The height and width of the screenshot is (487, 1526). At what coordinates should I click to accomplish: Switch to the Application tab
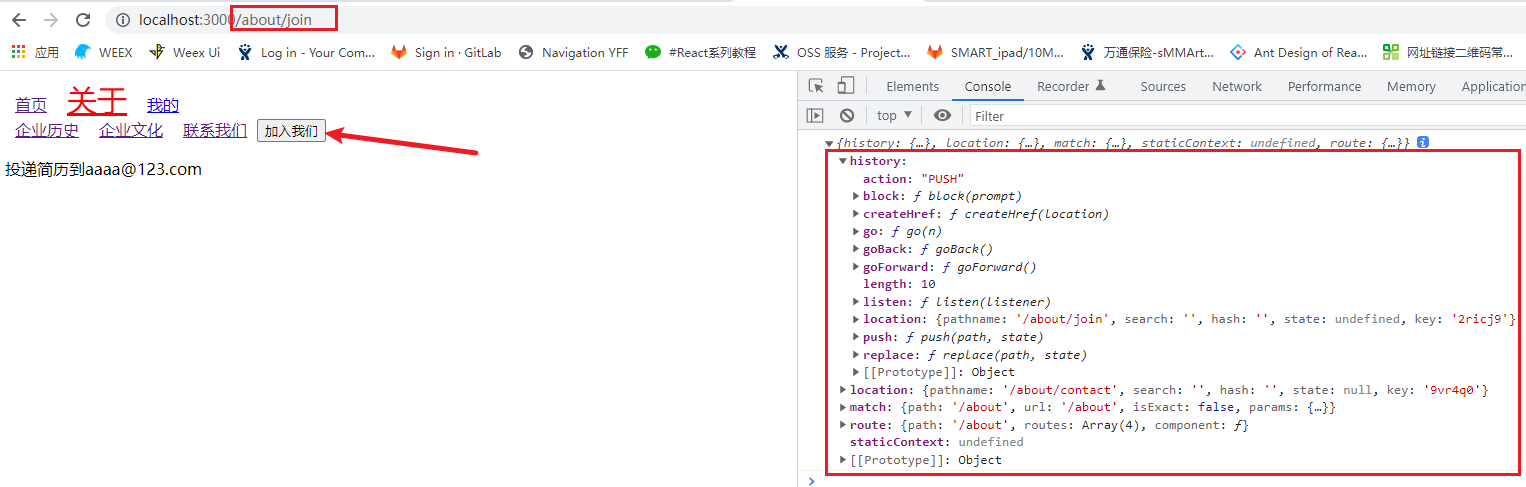click(1494, 87)
